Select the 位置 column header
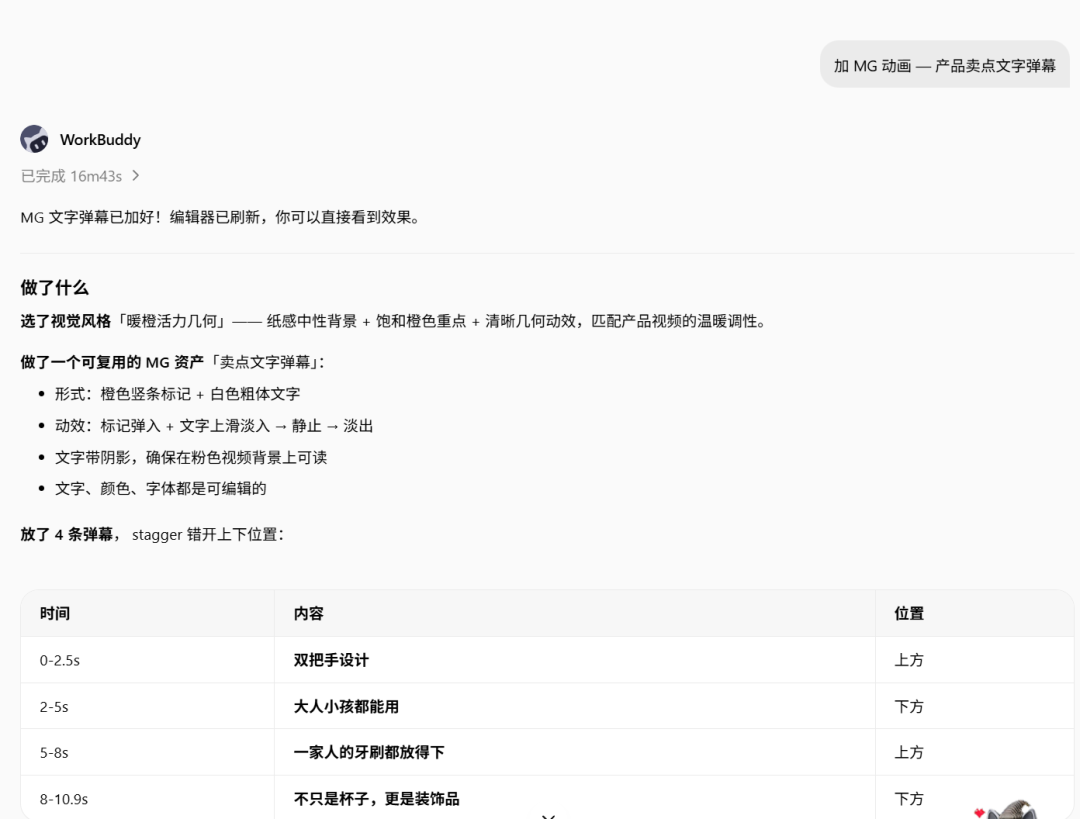 (909, 614)
